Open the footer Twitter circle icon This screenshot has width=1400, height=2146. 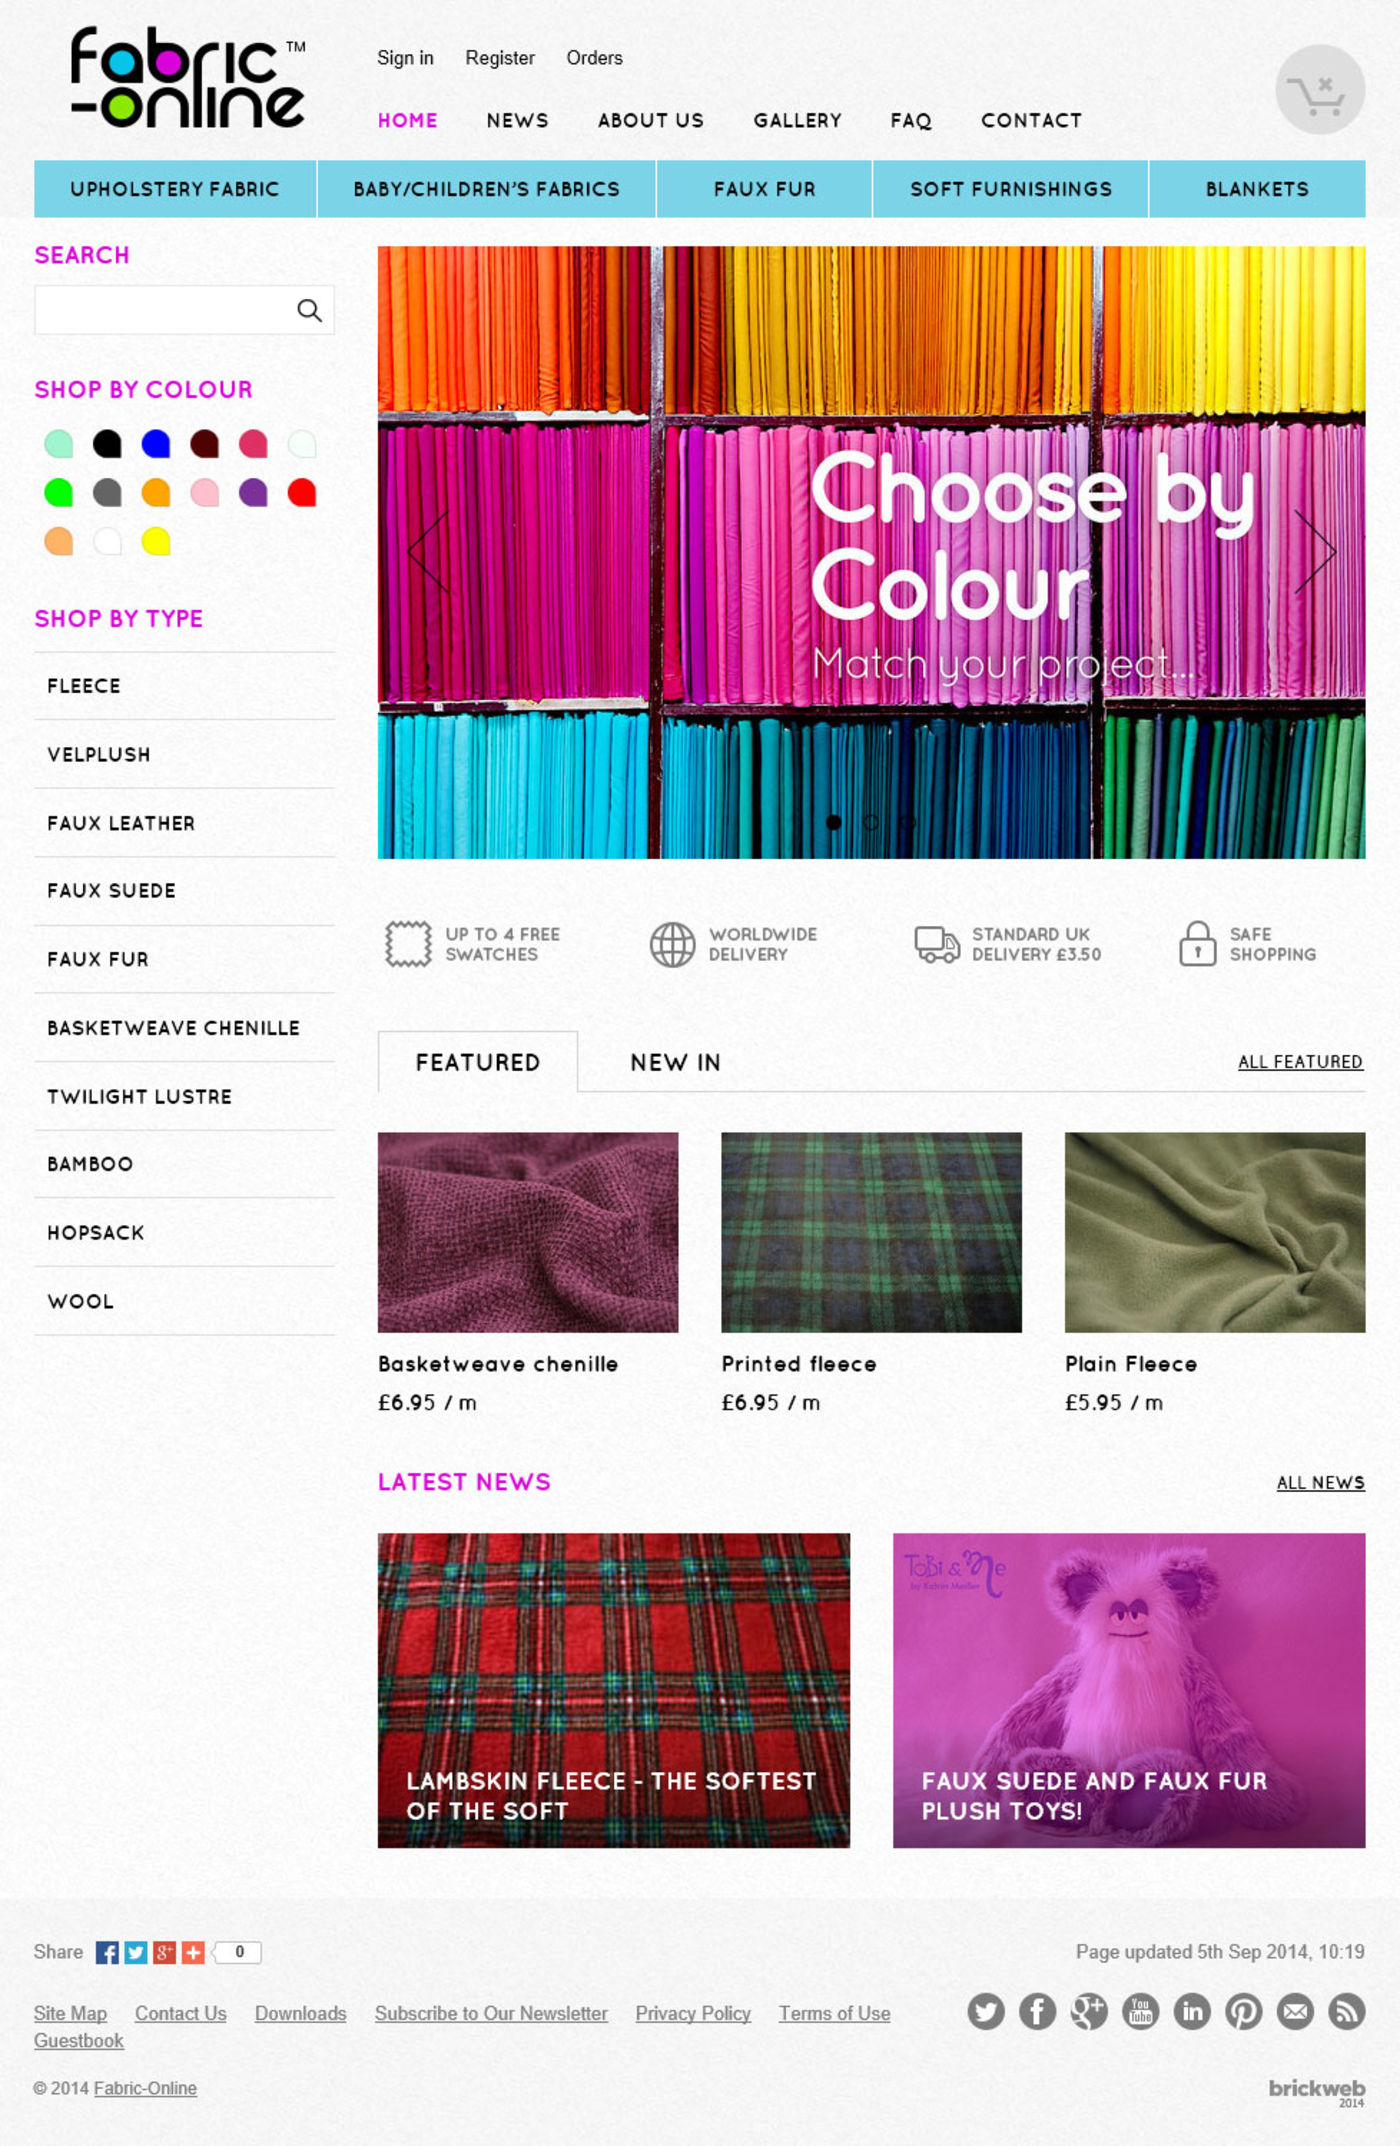tap(986, 2011)
